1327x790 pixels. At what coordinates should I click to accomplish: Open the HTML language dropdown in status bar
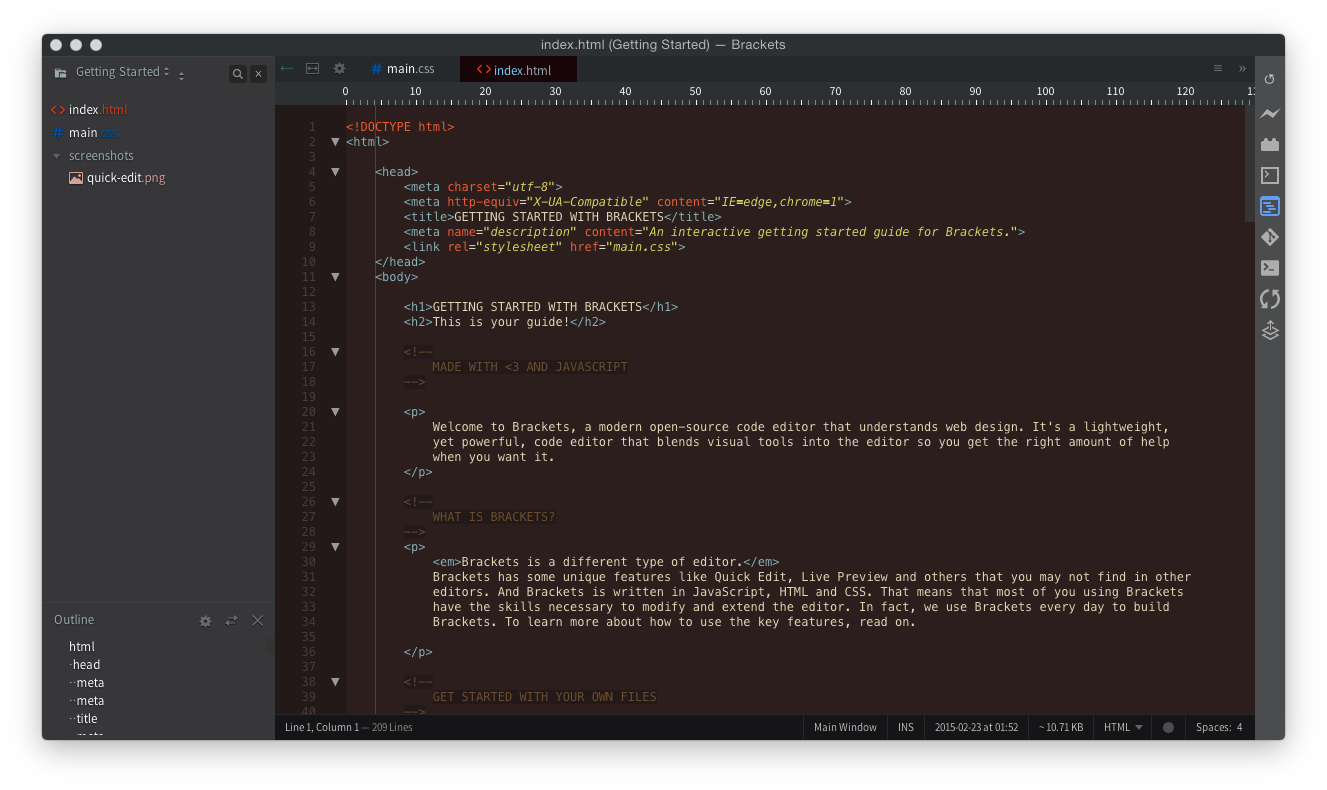tap(1123, 728)
